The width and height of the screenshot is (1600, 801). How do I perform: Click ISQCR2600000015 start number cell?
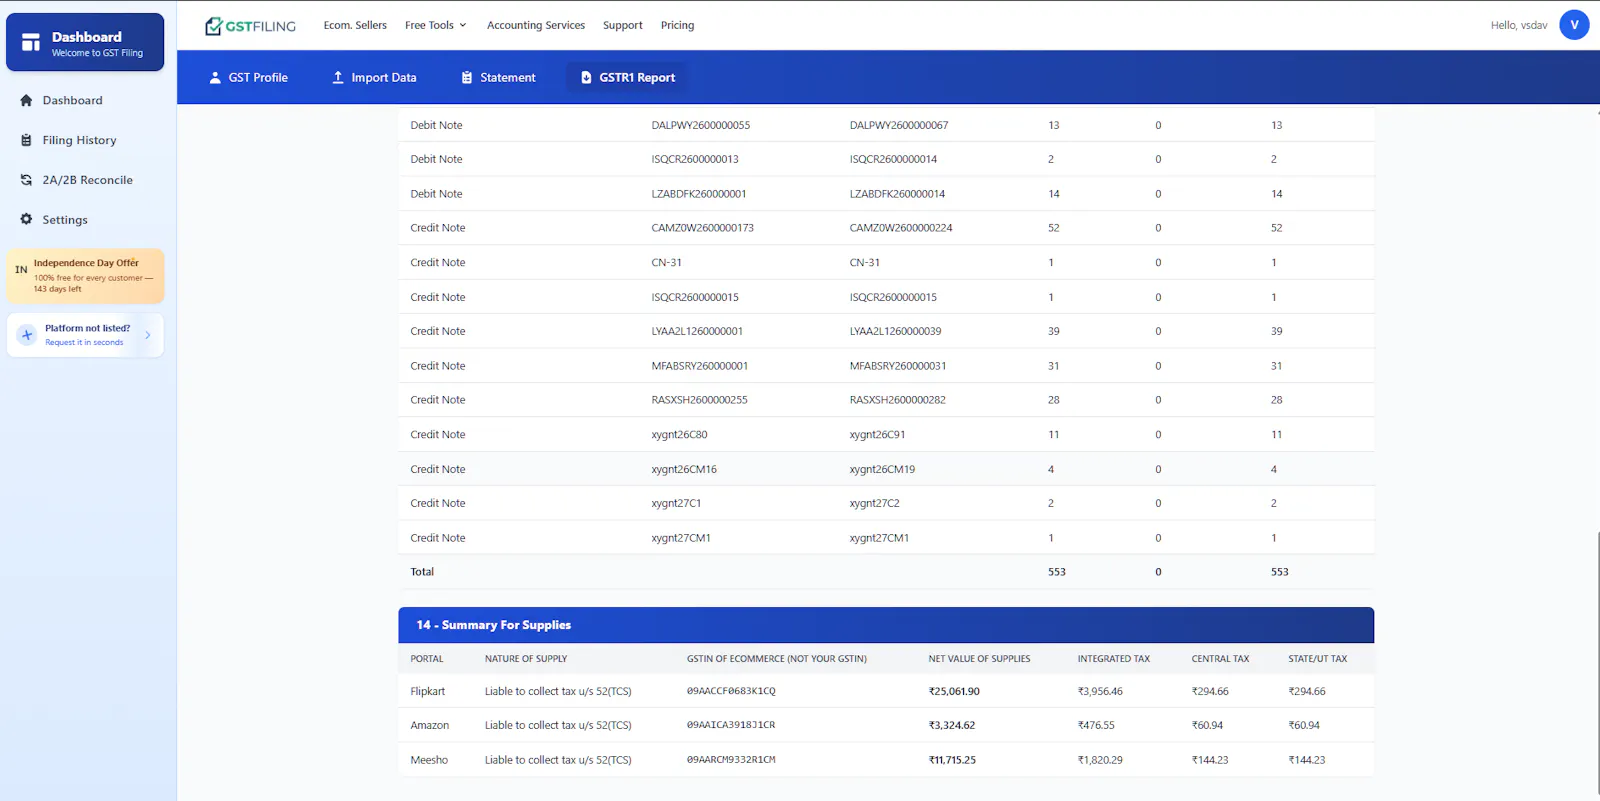(695, 297)
